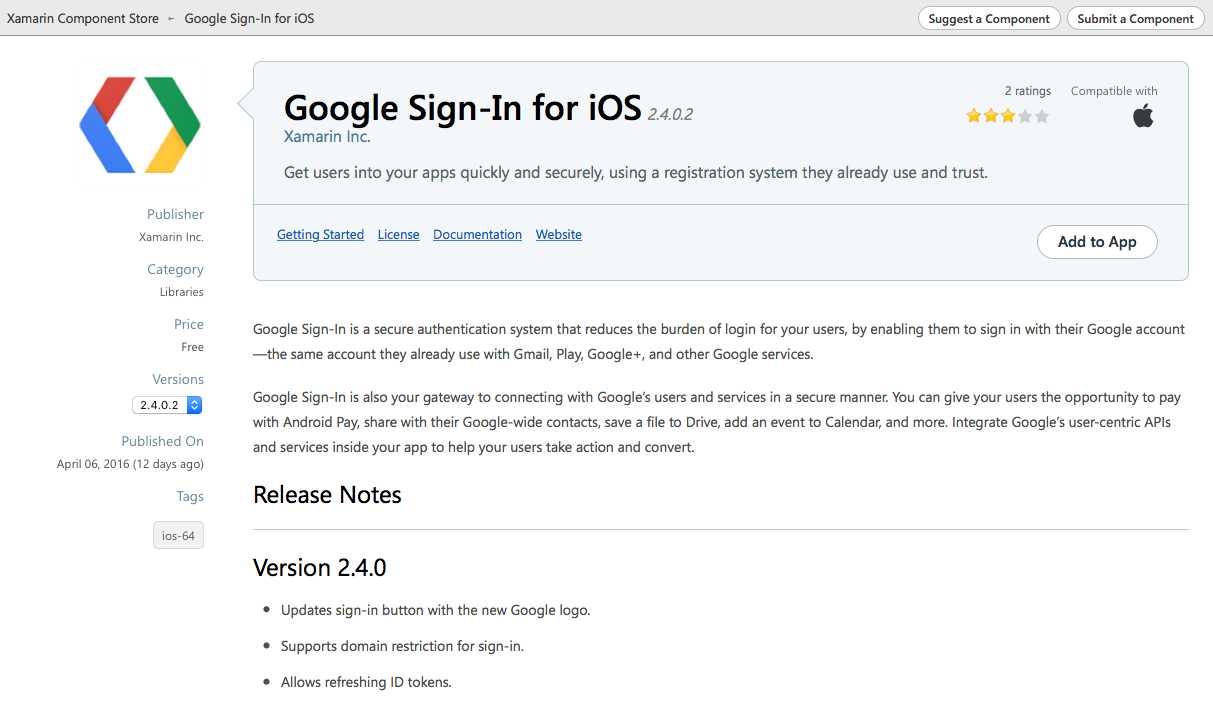Click the Suggest a Component button
The width and height of the screenshot is (1213, 714).
(989, 18)
